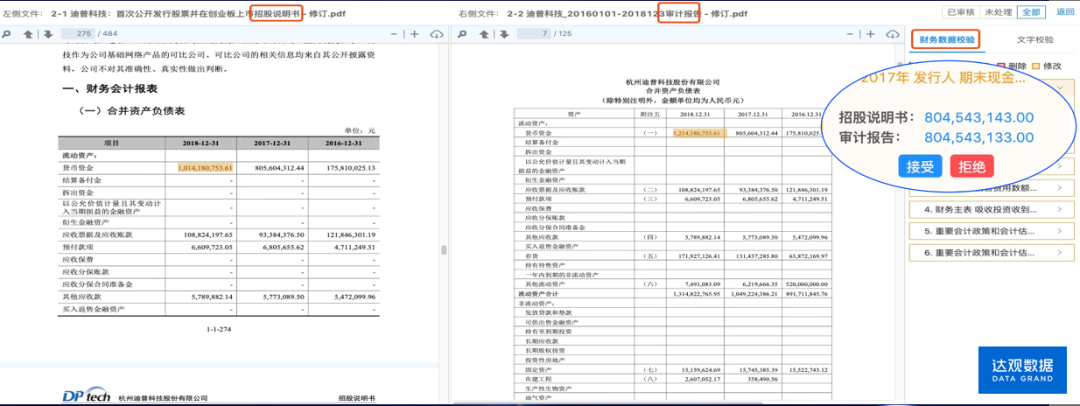
Task: Download the left prospectus PDF
Action: tap(437, 34)
